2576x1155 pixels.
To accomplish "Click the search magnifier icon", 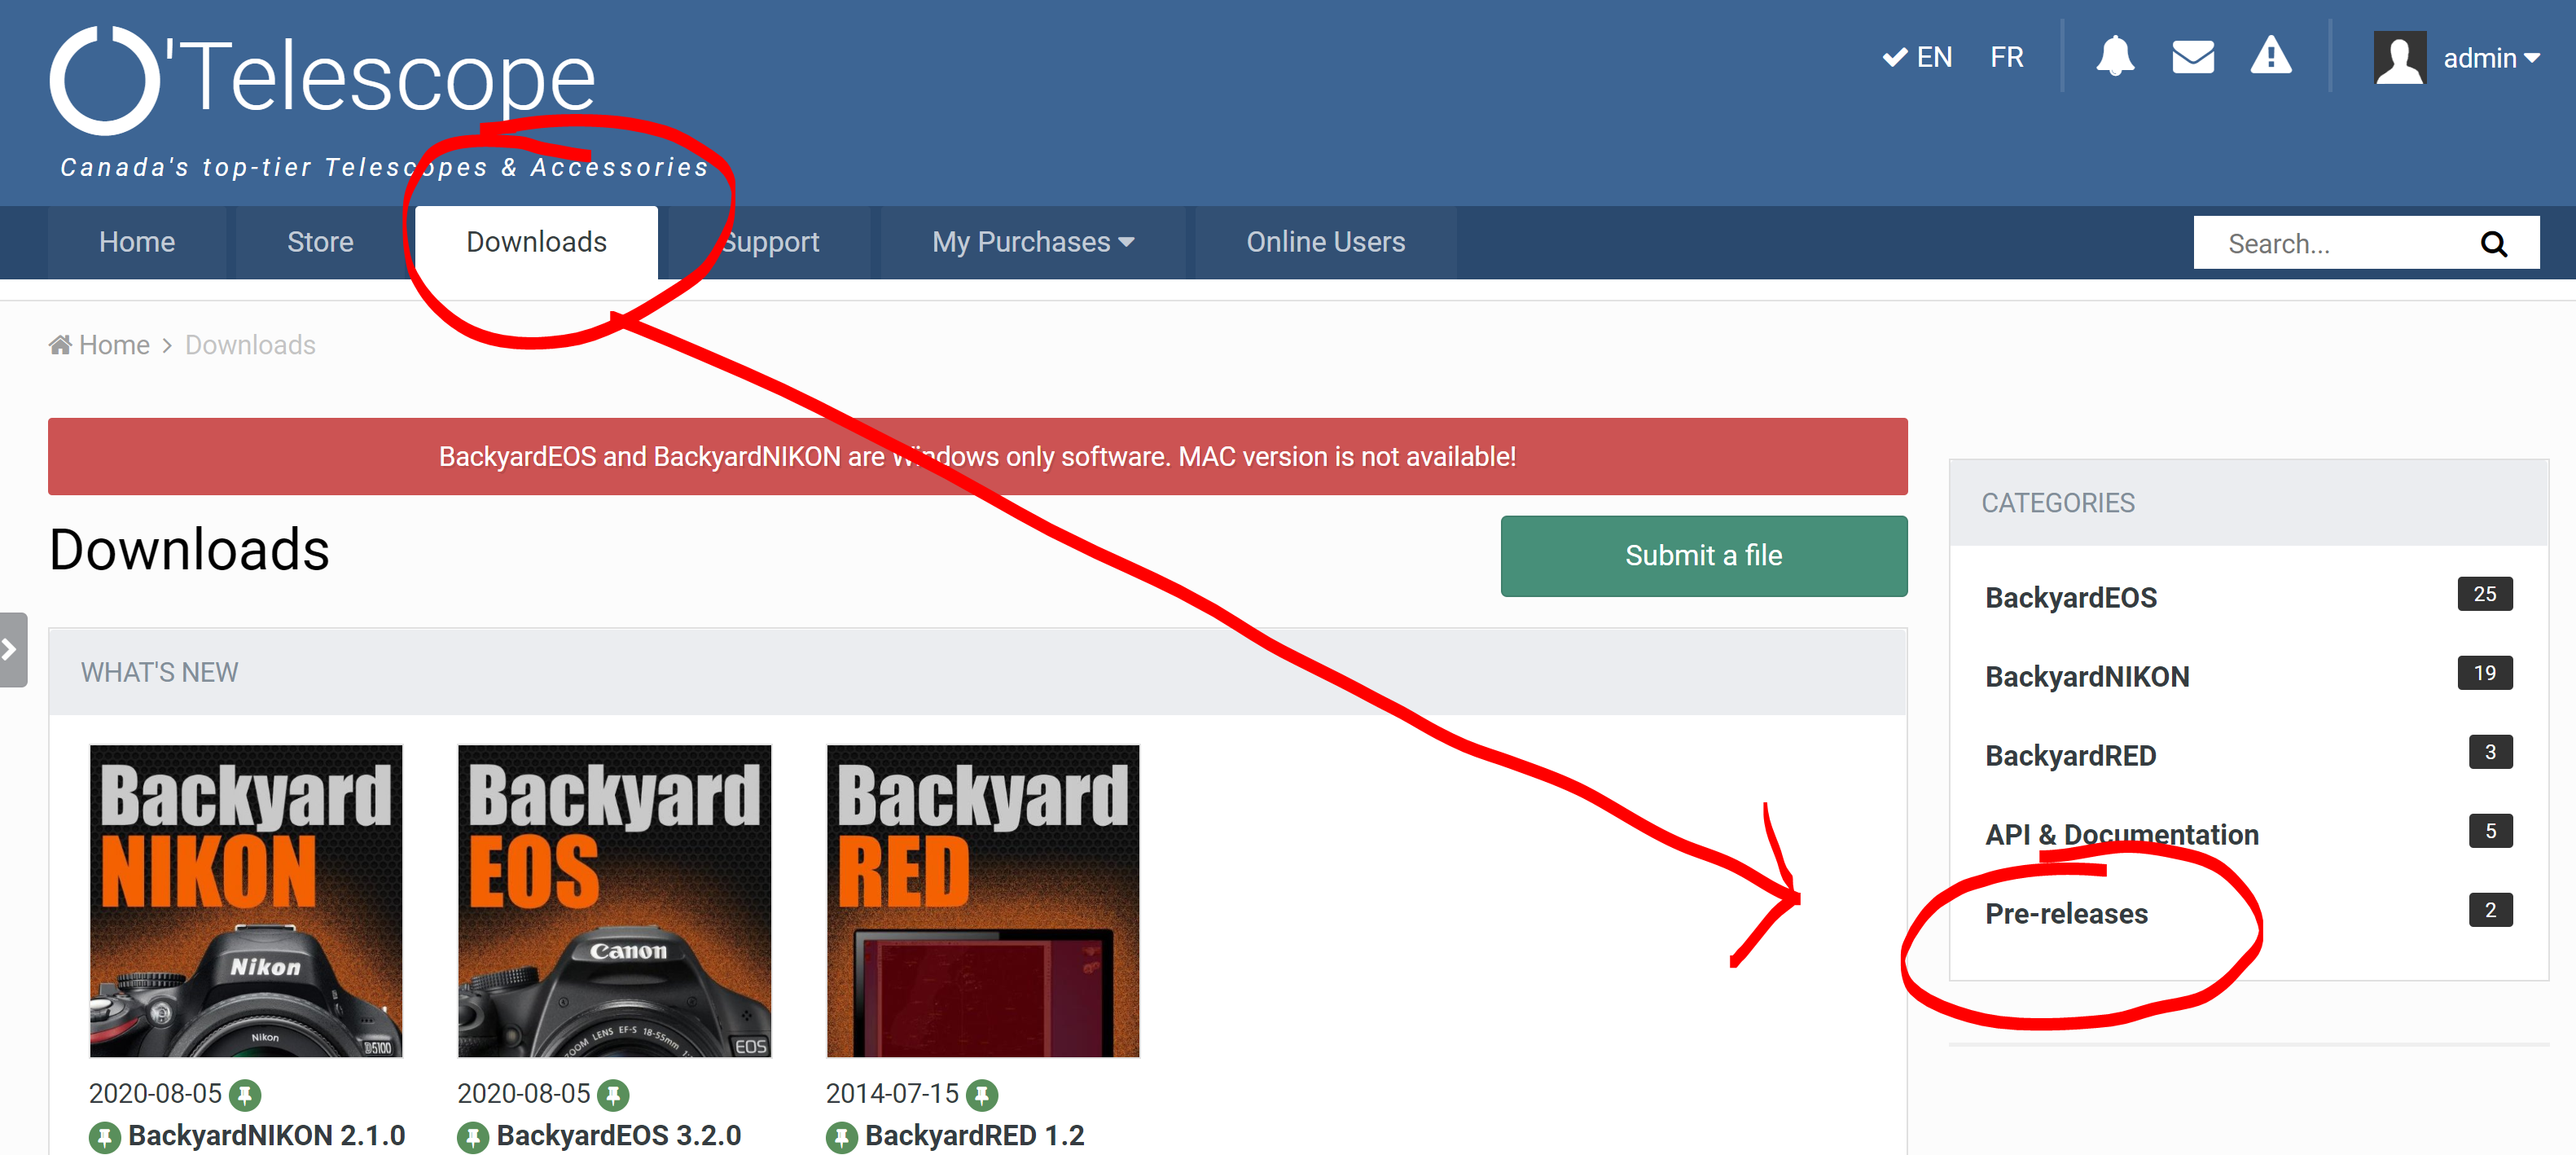I will click(2493, 244).
